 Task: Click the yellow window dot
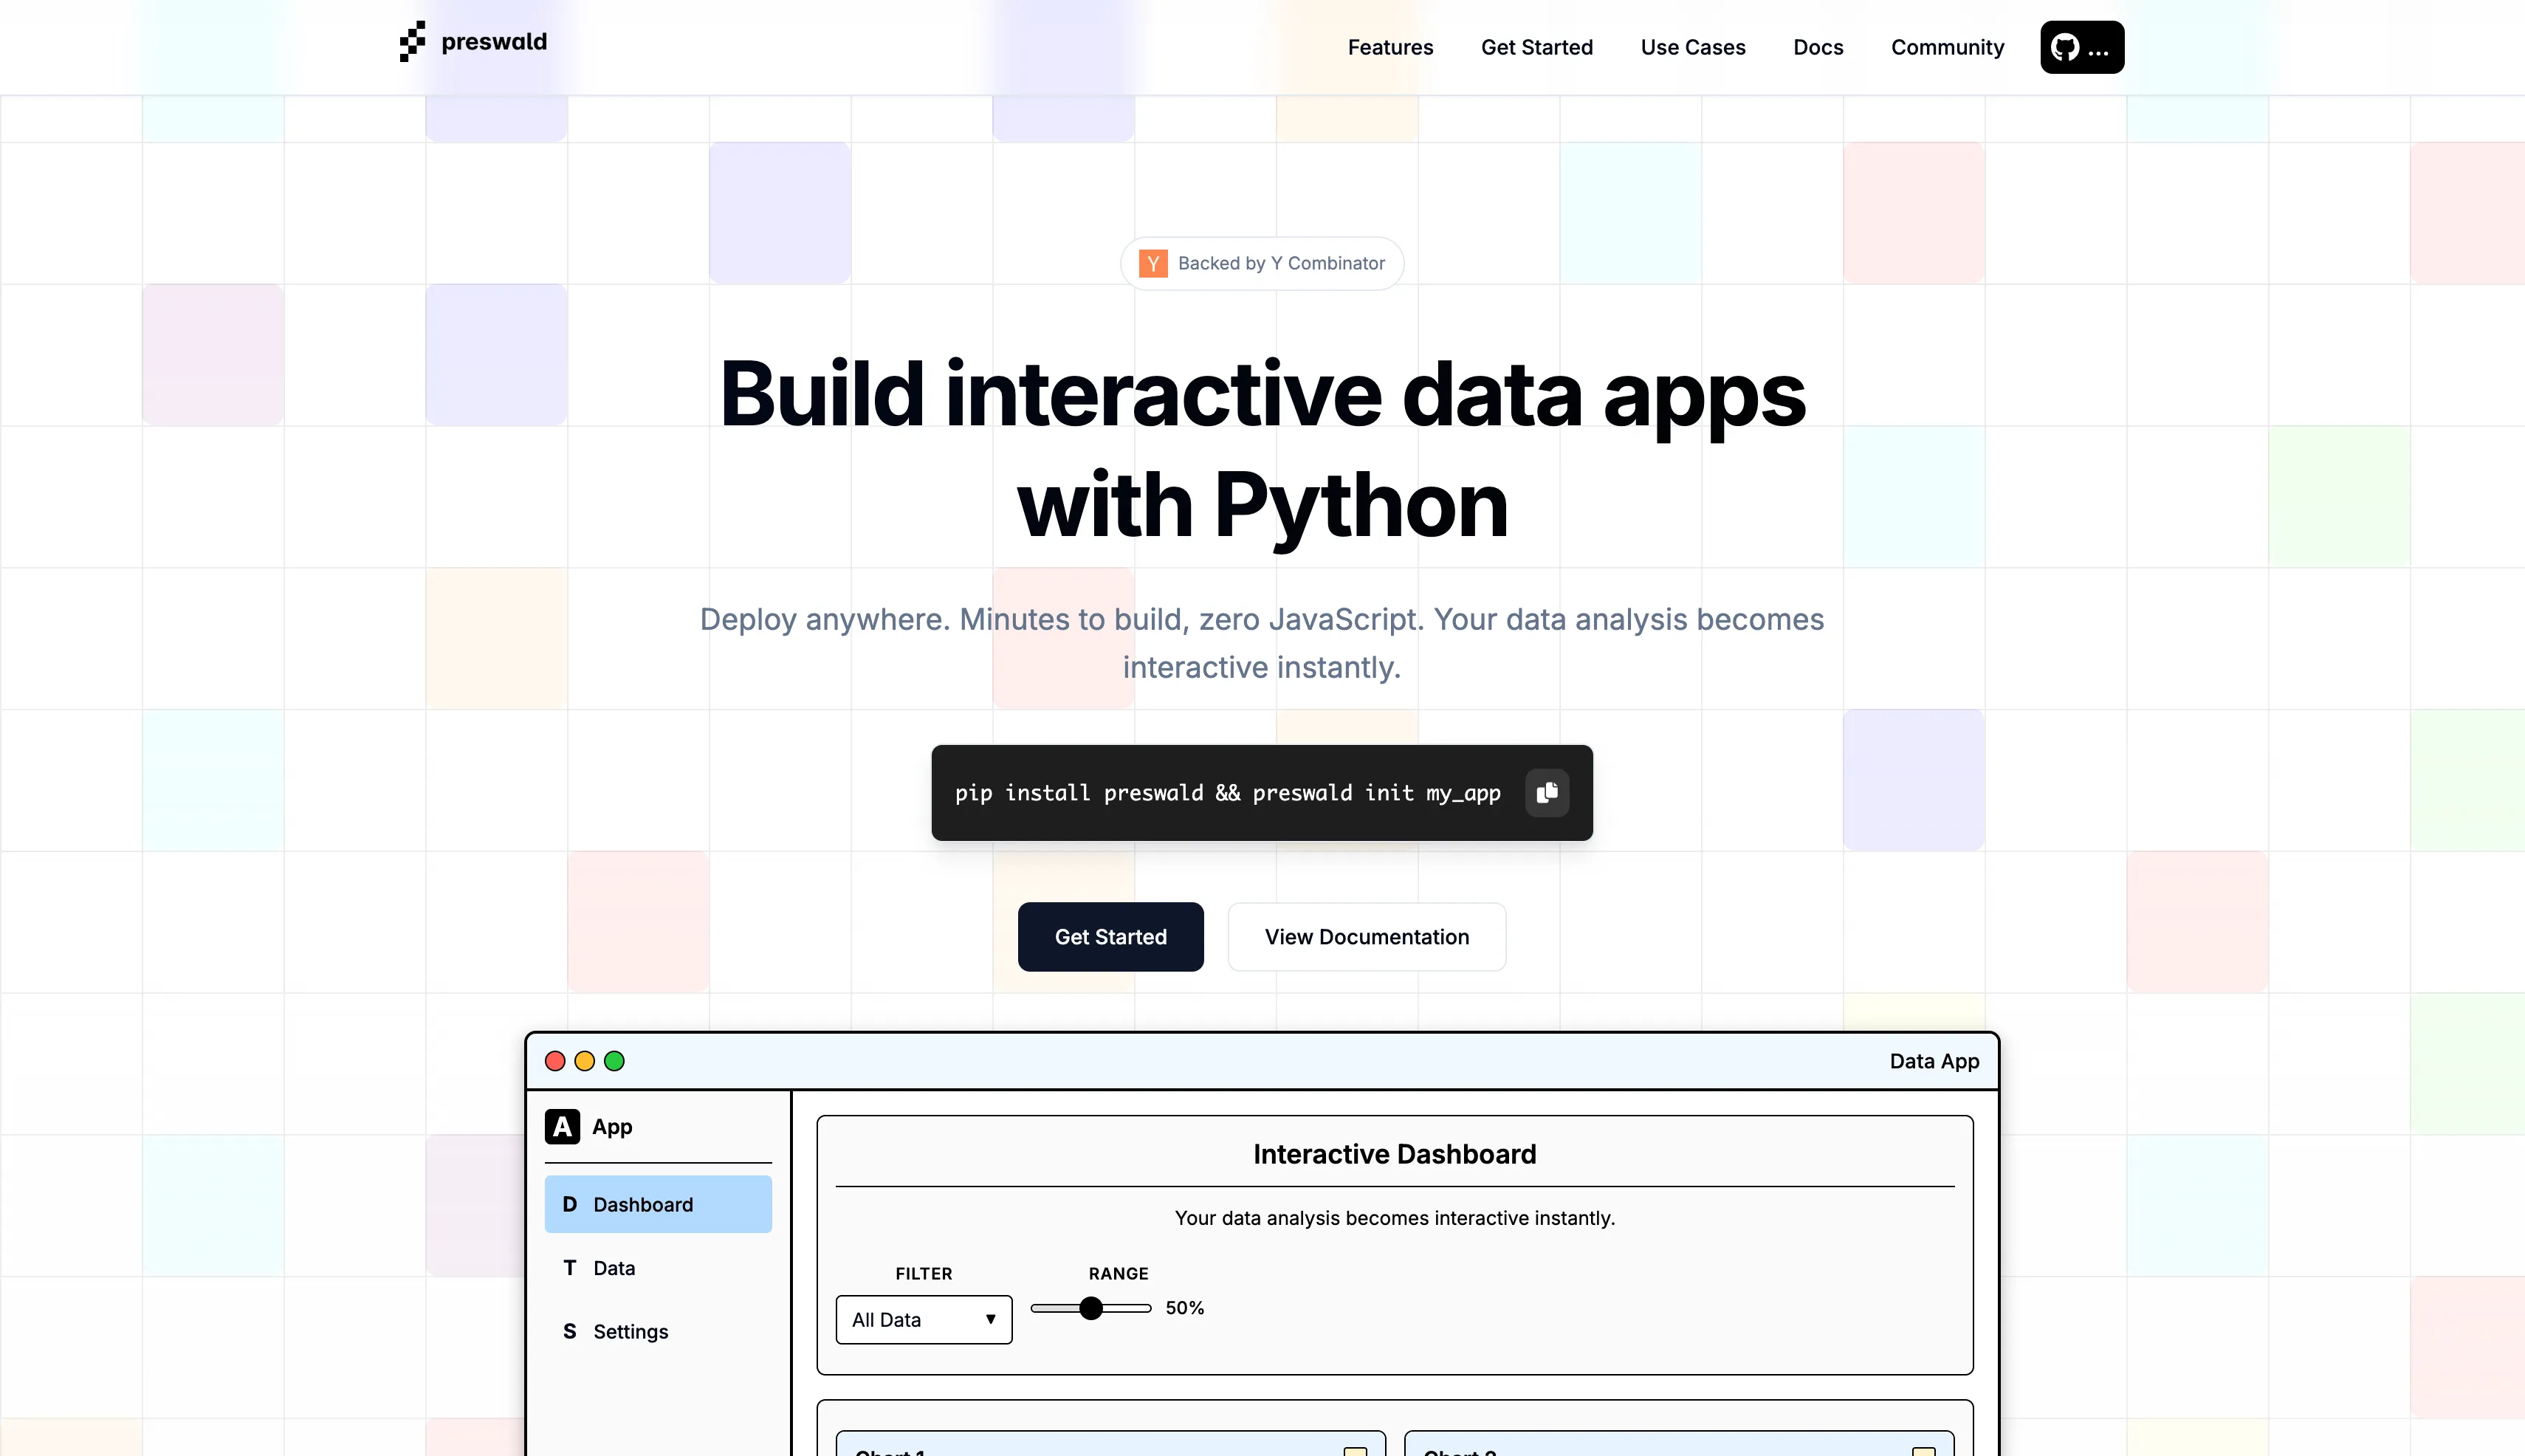585,1061
